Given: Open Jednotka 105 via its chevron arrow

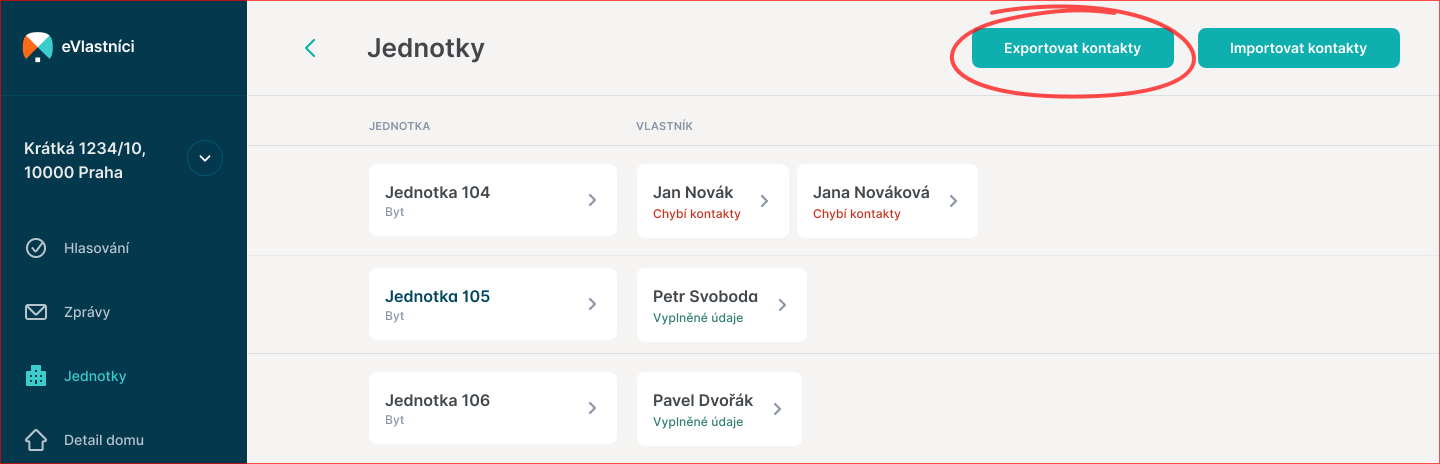Looking at the screenshot, I should tap(592, 304).
